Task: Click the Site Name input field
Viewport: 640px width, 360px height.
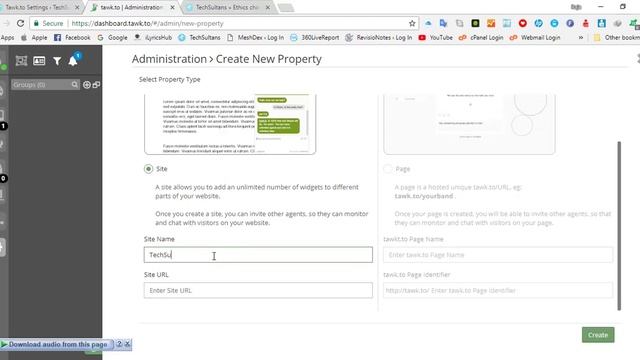Action: [258, 255]
